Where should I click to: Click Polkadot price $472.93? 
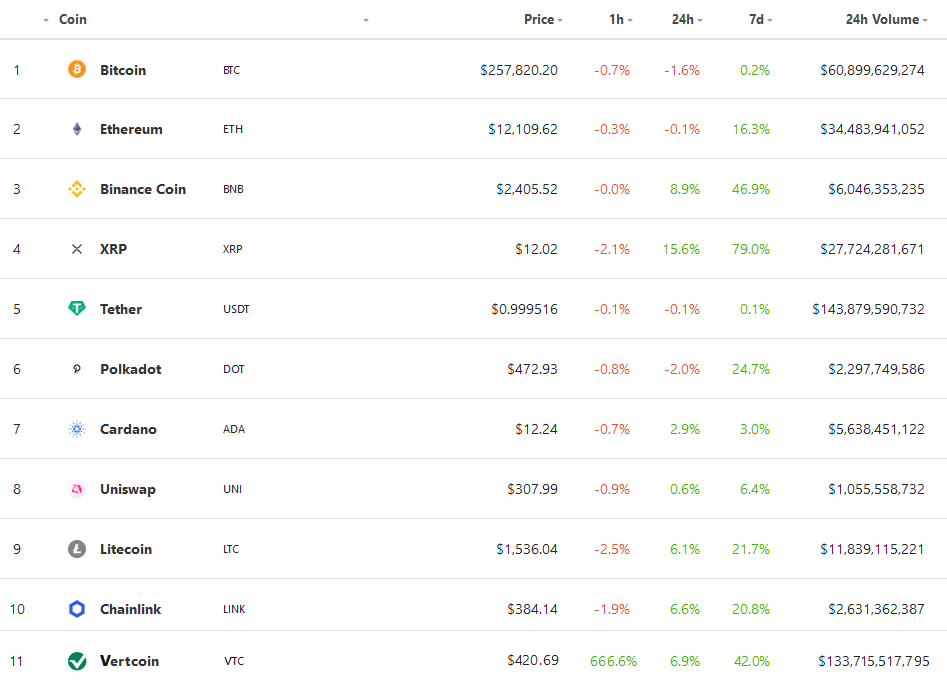click(532, 369)
